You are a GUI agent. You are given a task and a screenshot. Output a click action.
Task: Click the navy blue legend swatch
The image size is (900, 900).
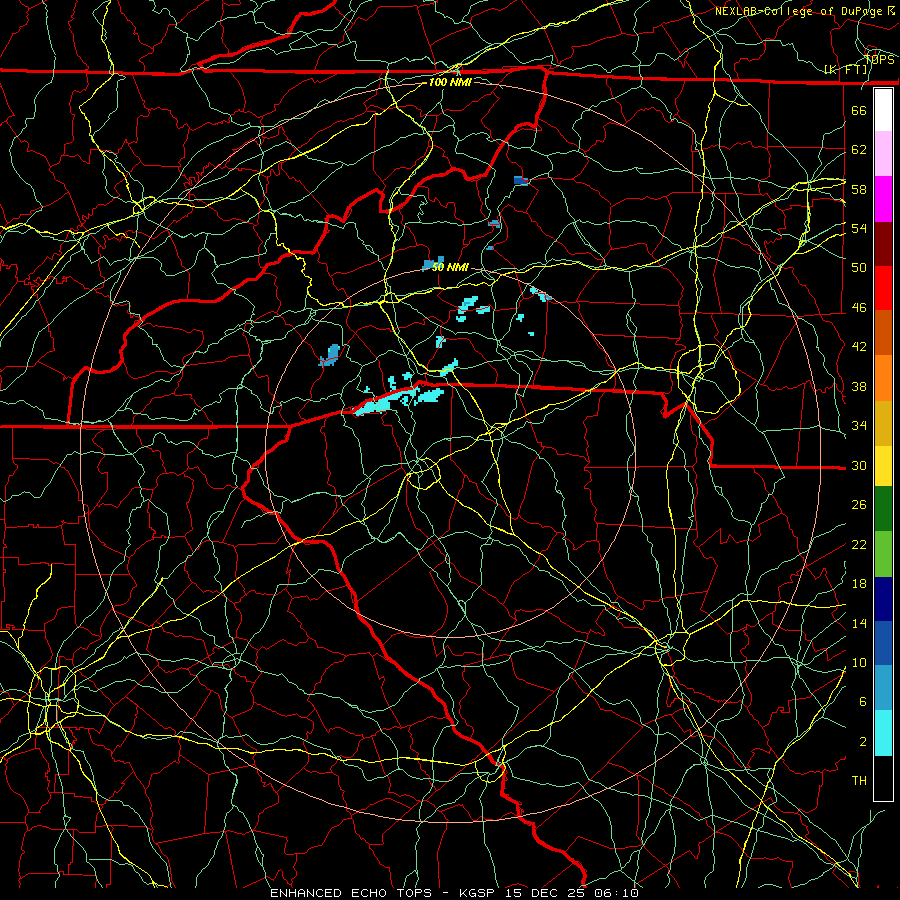click(x=883, y=599)
